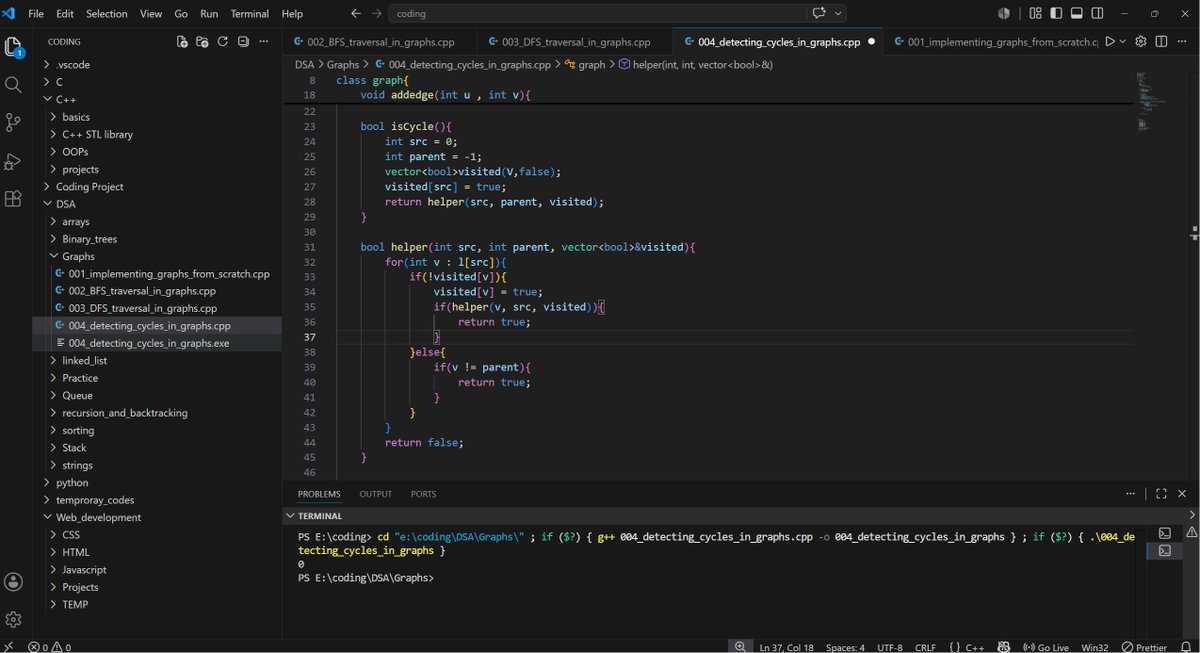Go forward with the right arrow
The width and height of the screenshot is (1200, 653).
click(377, 14)
